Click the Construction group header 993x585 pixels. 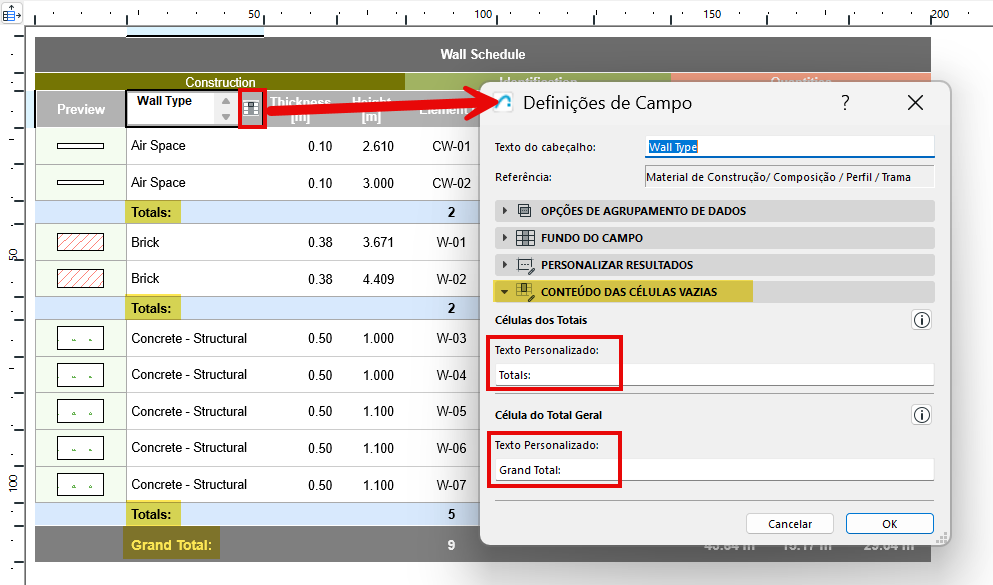[x=220, y=82]
